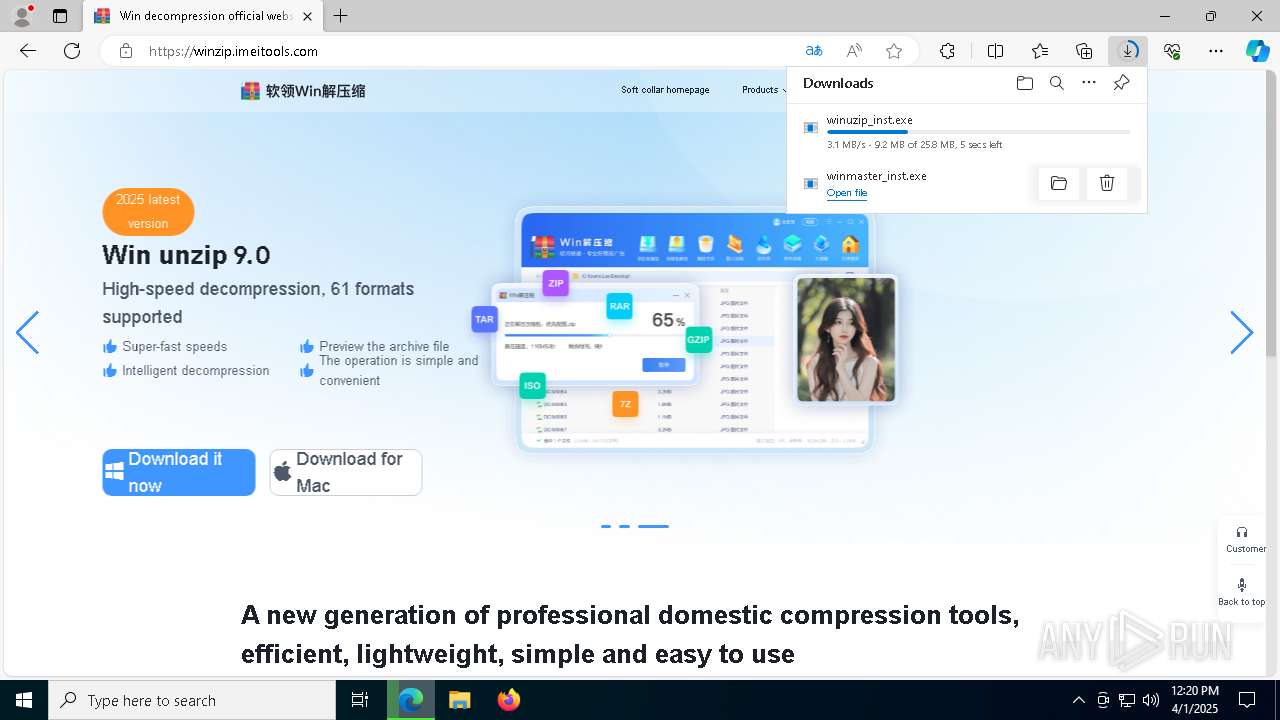Search downloads with magnifier icon
1280x720 pixels.
click(x=1056, y=83)
